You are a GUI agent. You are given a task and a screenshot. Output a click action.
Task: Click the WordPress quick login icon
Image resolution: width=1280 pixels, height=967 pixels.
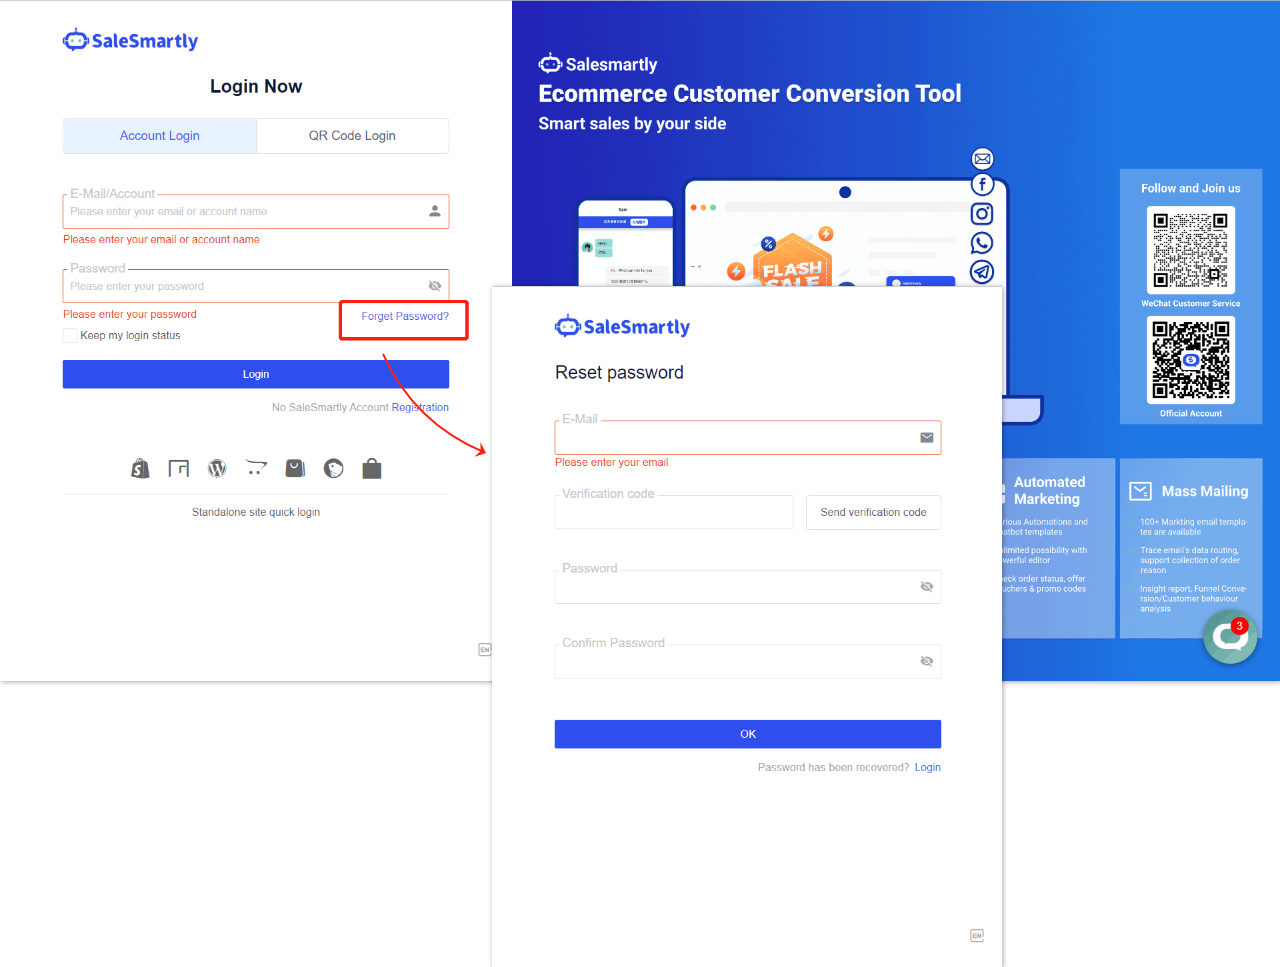(x=217, y=468)
